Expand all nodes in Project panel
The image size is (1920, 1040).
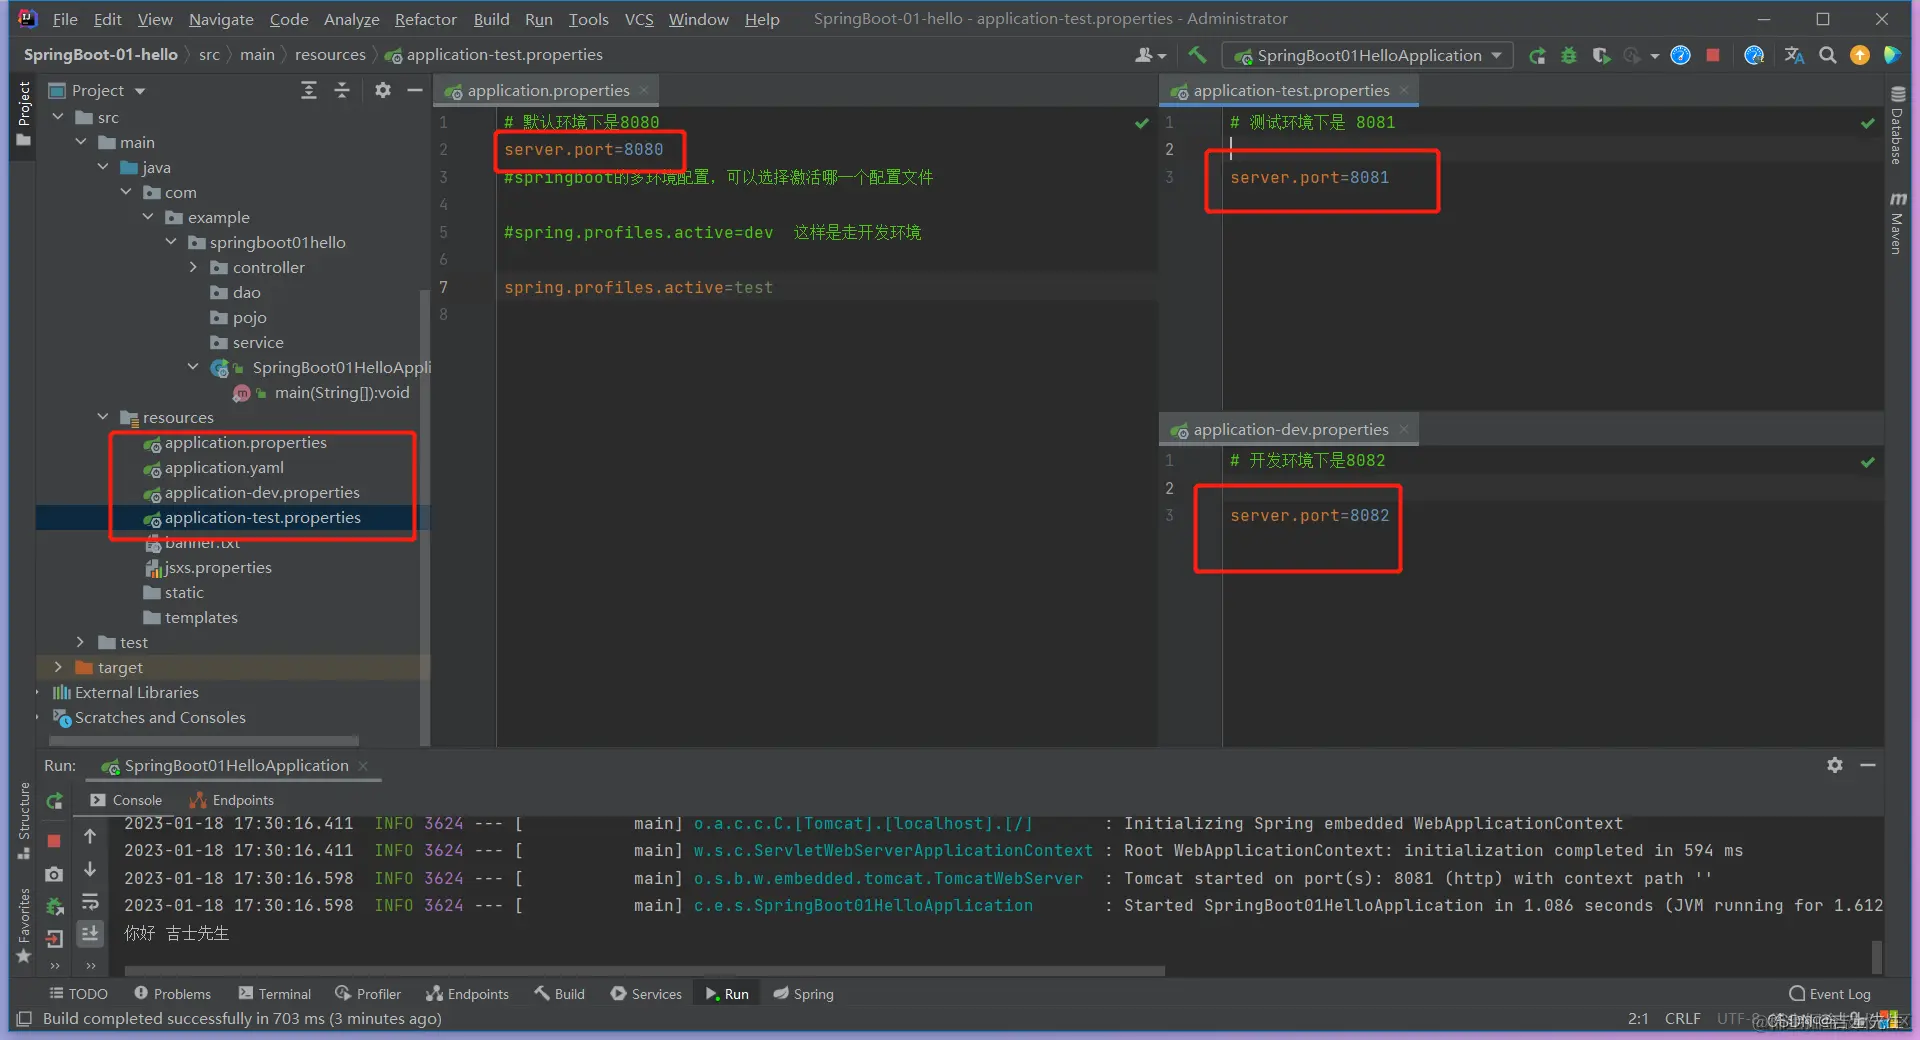click(x=309, y=91)
